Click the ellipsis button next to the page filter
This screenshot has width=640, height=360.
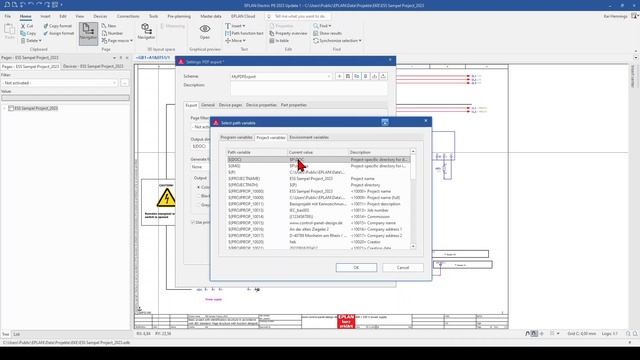[x=124, y=83]
